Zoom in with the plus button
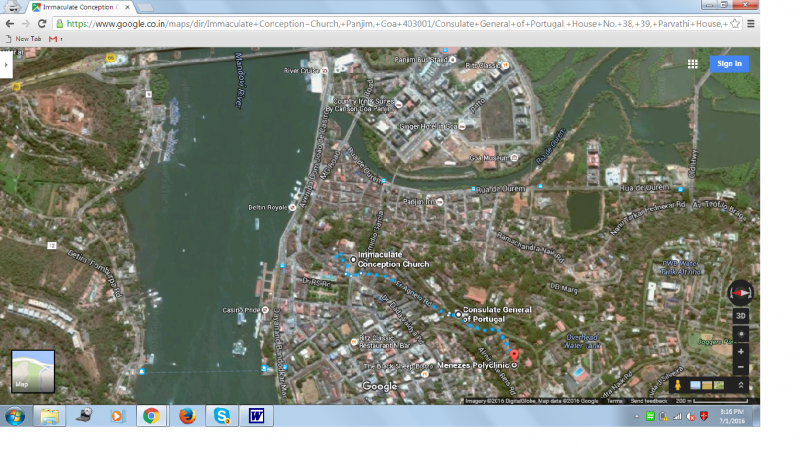The height and width of the screenshot is (449, 800). pos(741,351)
